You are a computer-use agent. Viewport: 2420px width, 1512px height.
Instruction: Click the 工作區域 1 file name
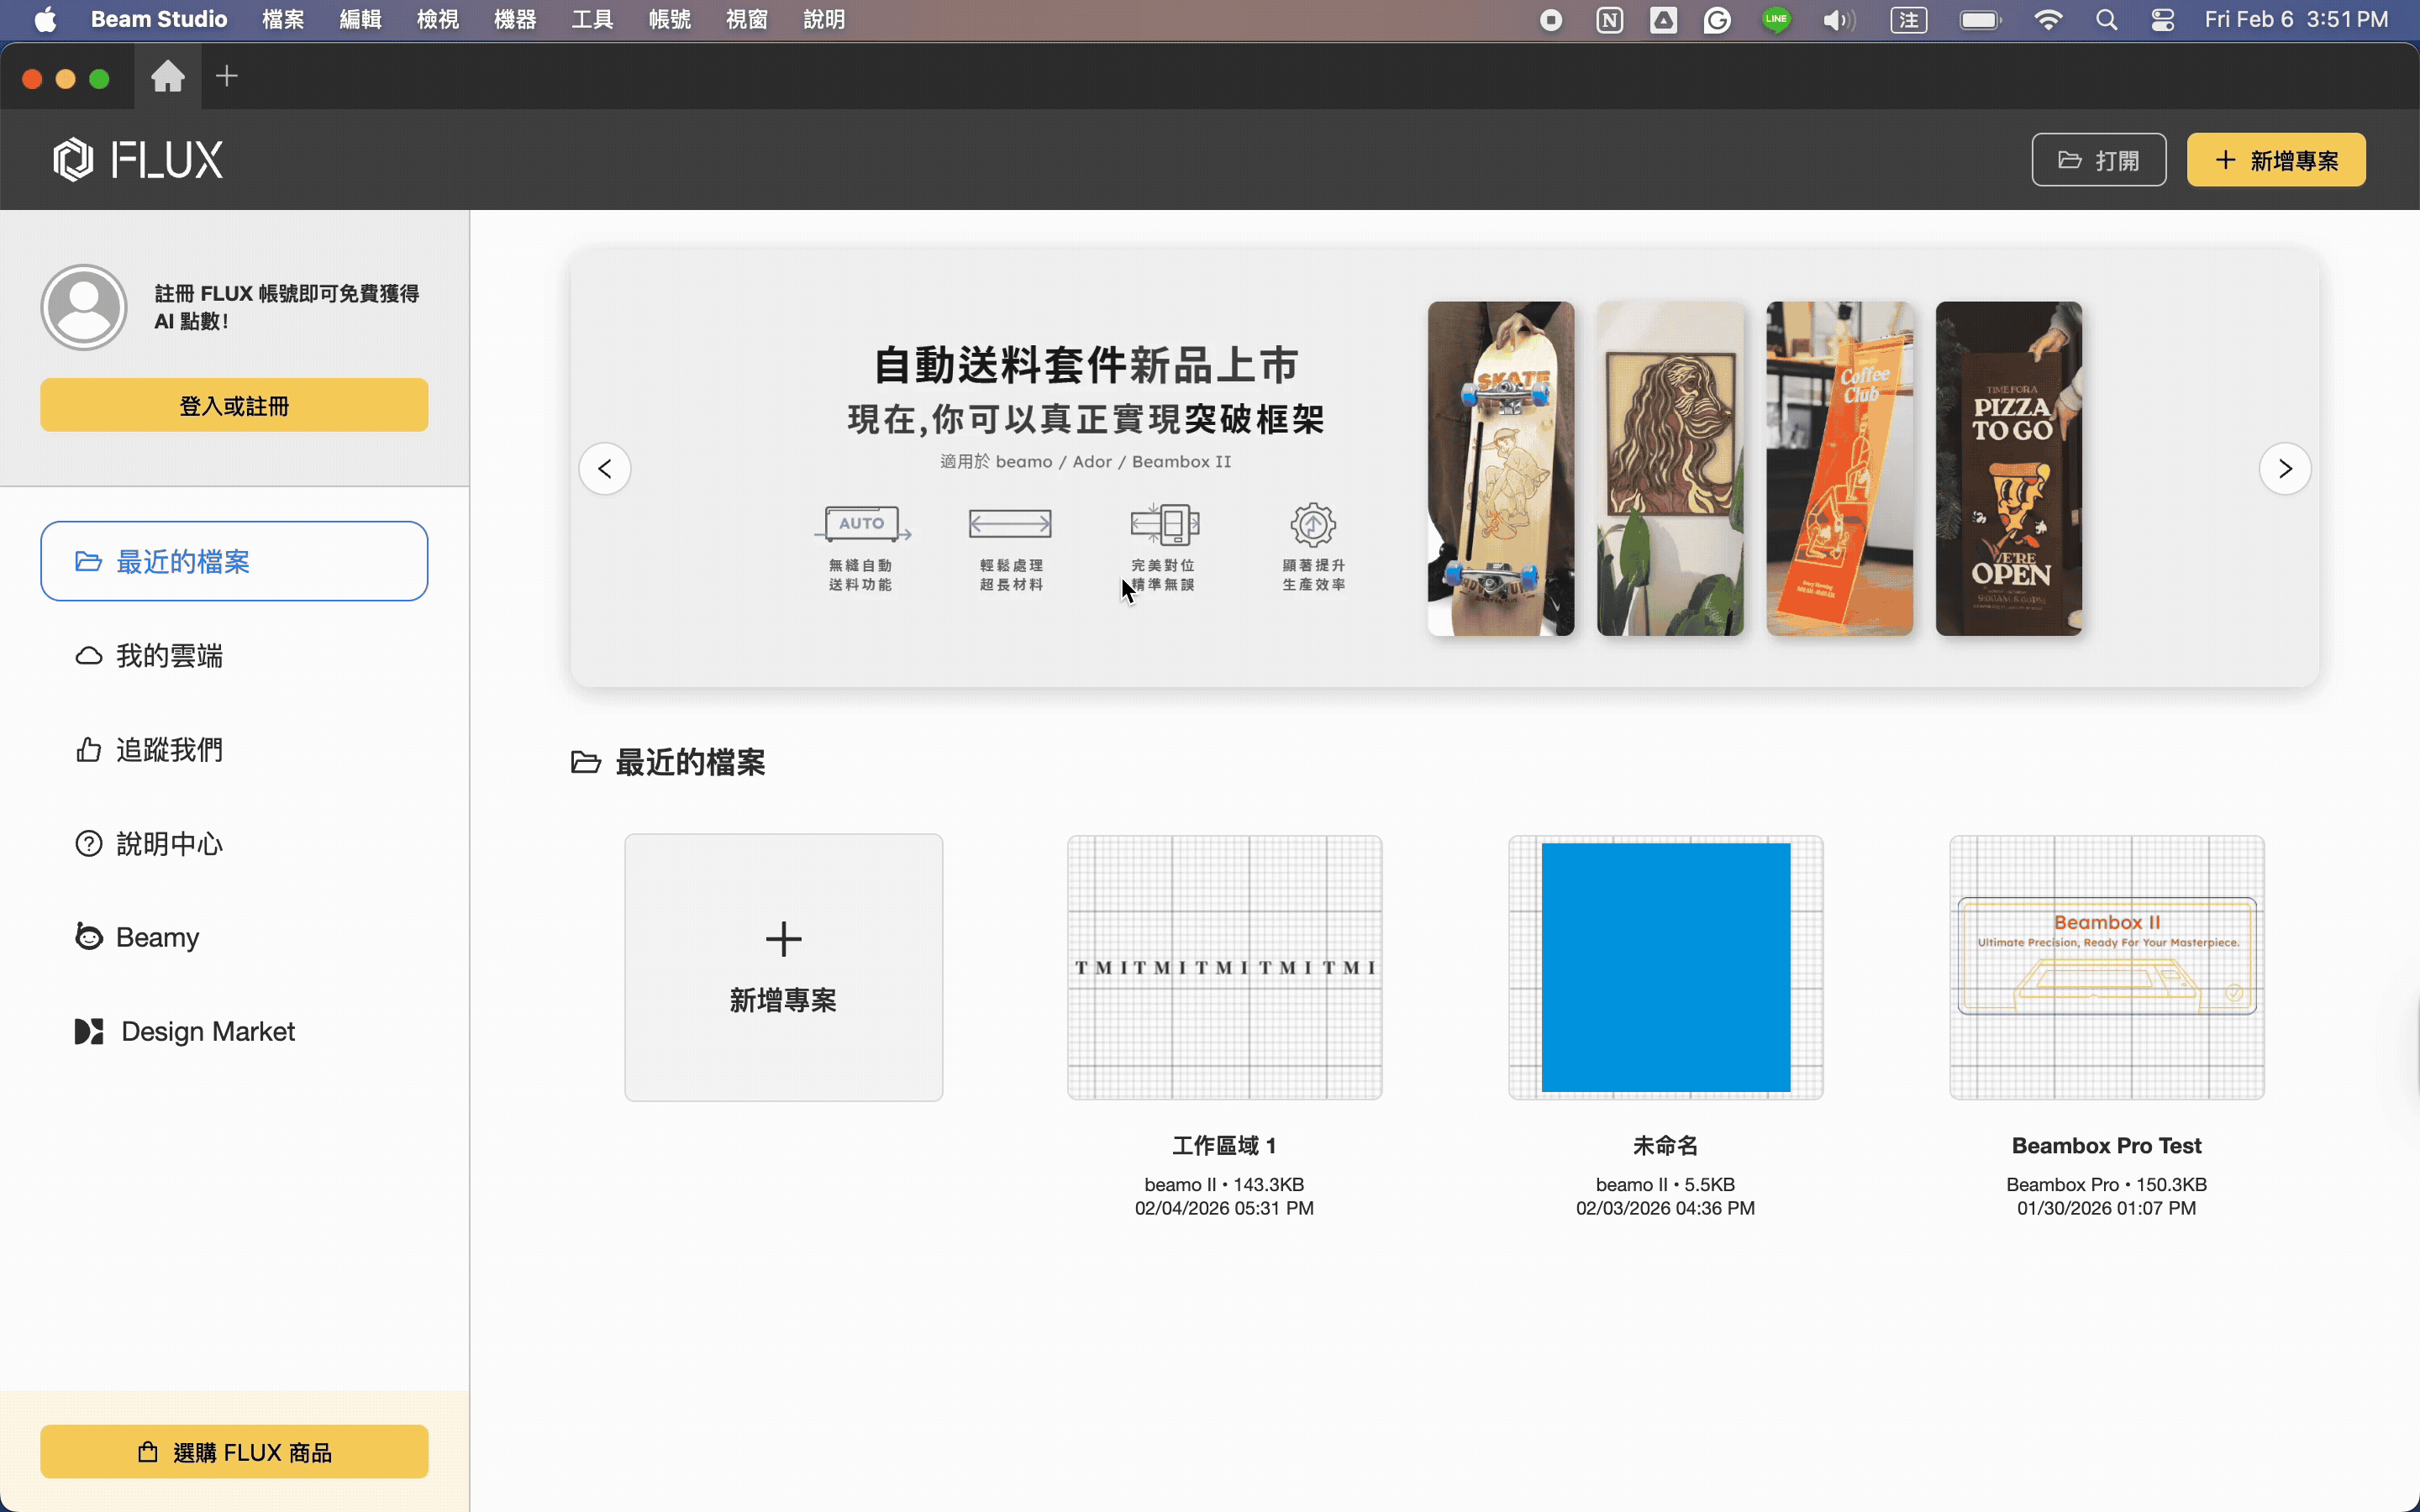point(1224,1145)
